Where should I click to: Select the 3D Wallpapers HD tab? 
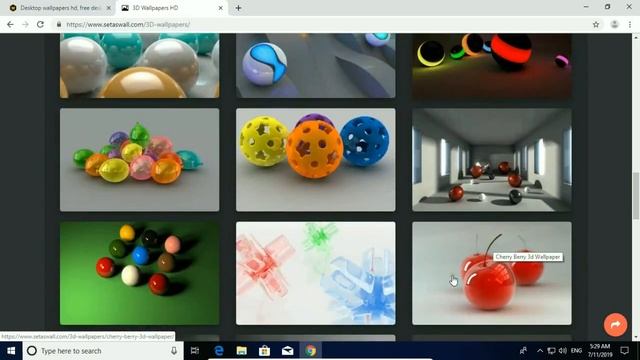pos(171,8)
